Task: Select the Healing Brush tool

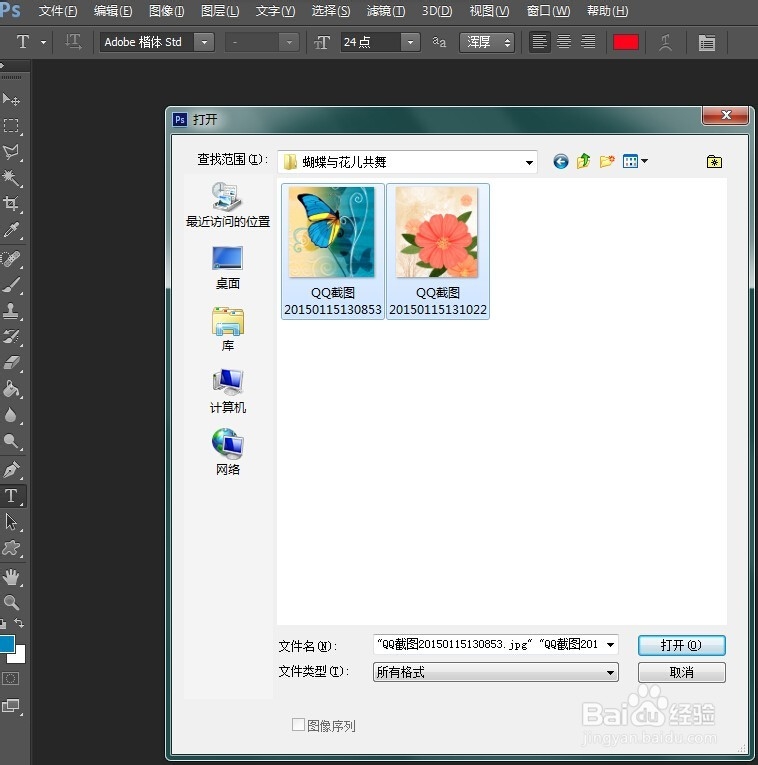Action: point(11,259)
